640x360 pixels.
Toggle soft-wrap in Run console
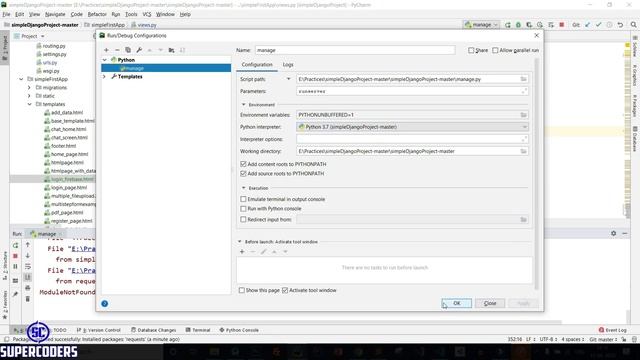(x=28, y=267)
